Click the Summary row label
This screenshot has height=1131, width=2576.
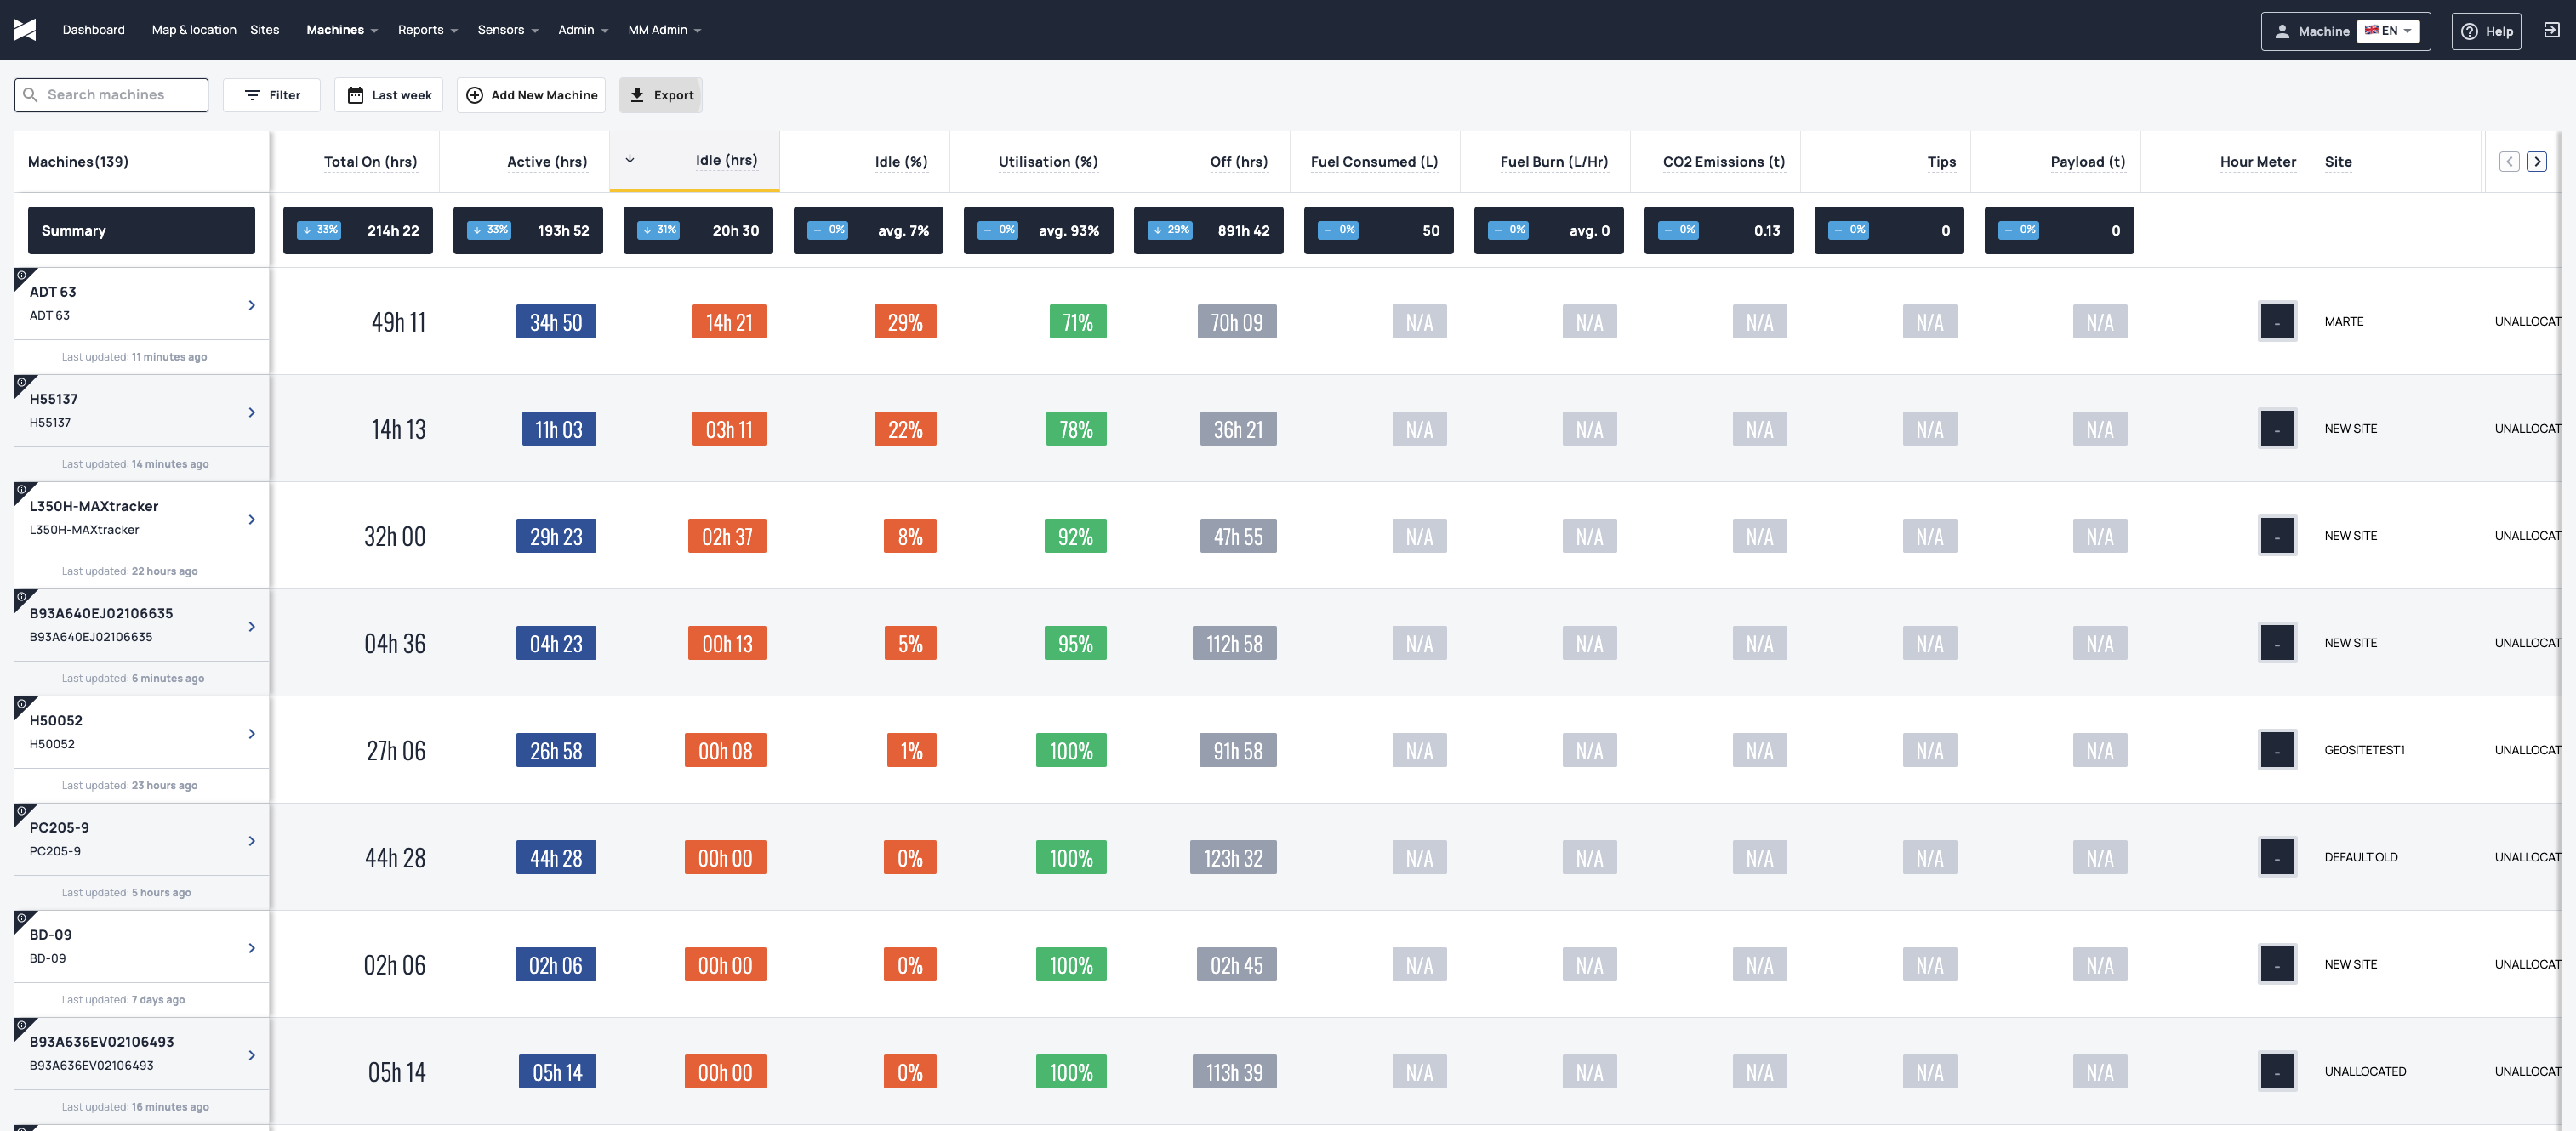(141, 230)
